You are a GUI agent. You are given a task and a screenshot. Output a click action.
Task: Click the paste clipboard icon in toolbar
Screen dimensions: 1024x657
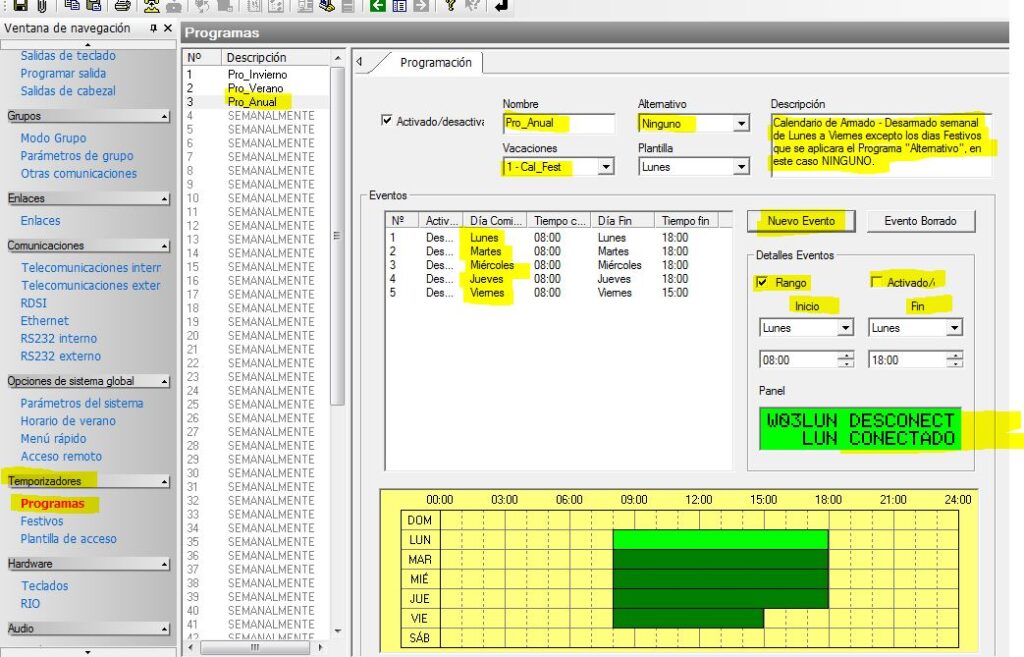coord(94,5)
